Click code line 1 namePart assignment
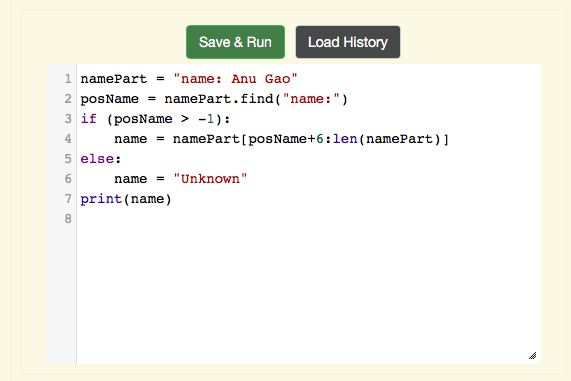571x381 pixels. coord(189,79)
